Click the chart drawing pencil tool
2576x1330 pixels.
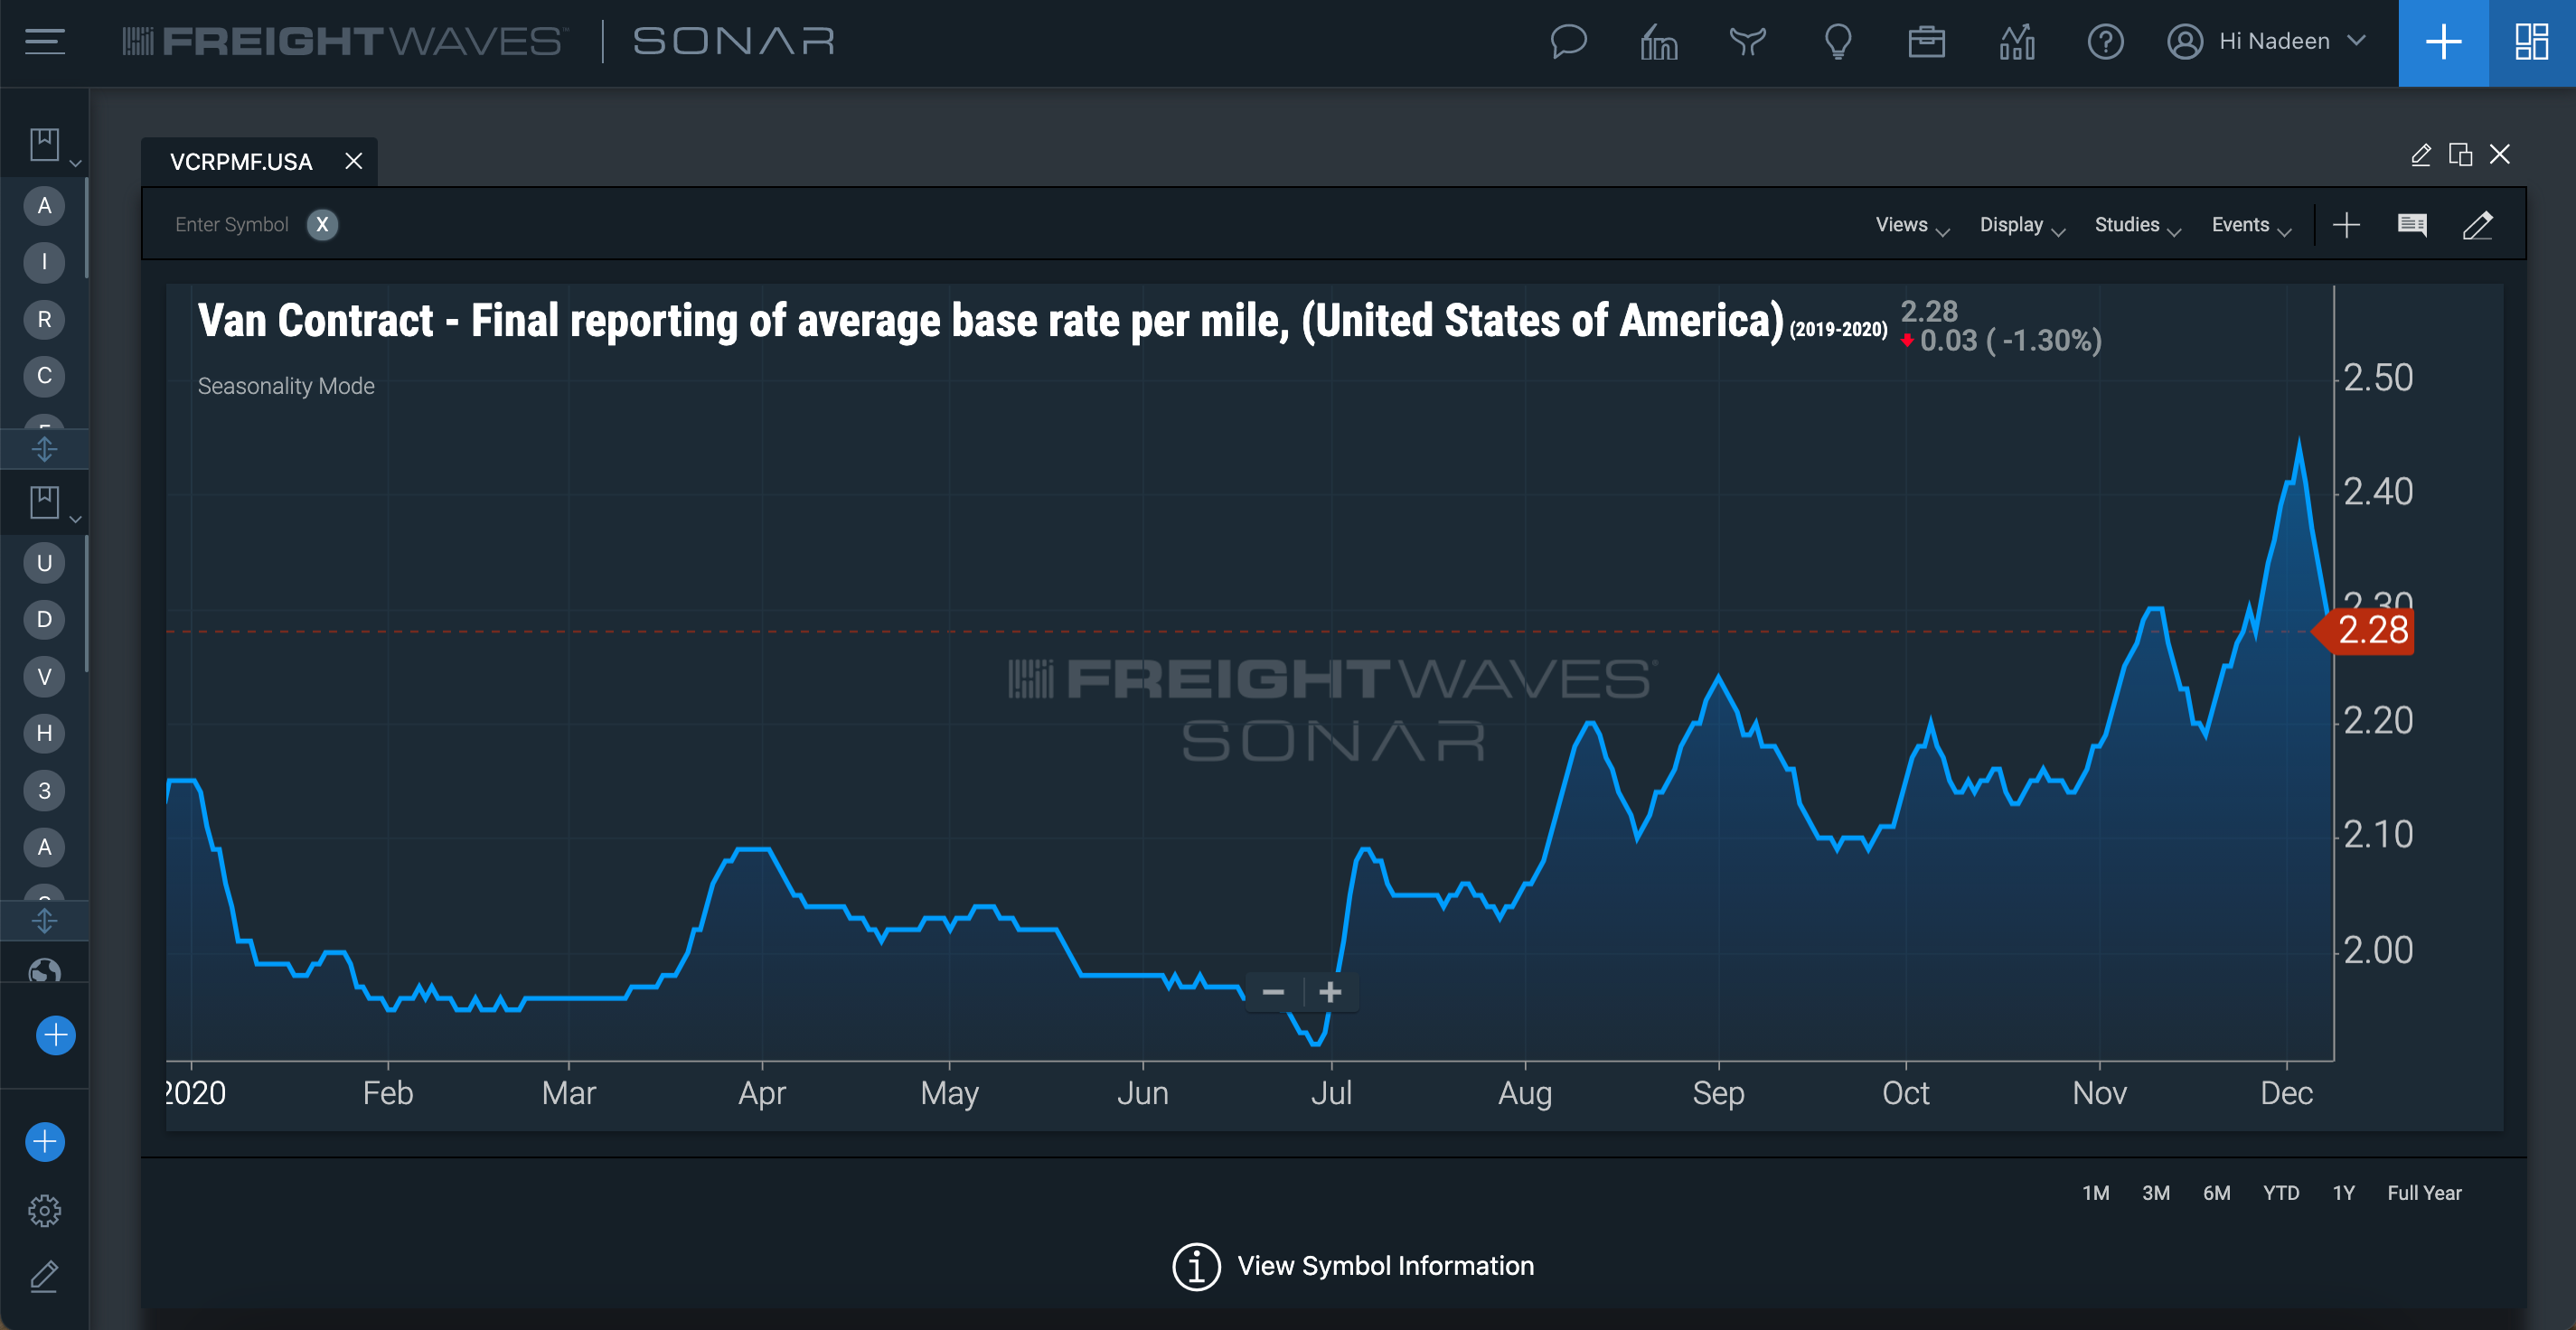click(2477, 225)
